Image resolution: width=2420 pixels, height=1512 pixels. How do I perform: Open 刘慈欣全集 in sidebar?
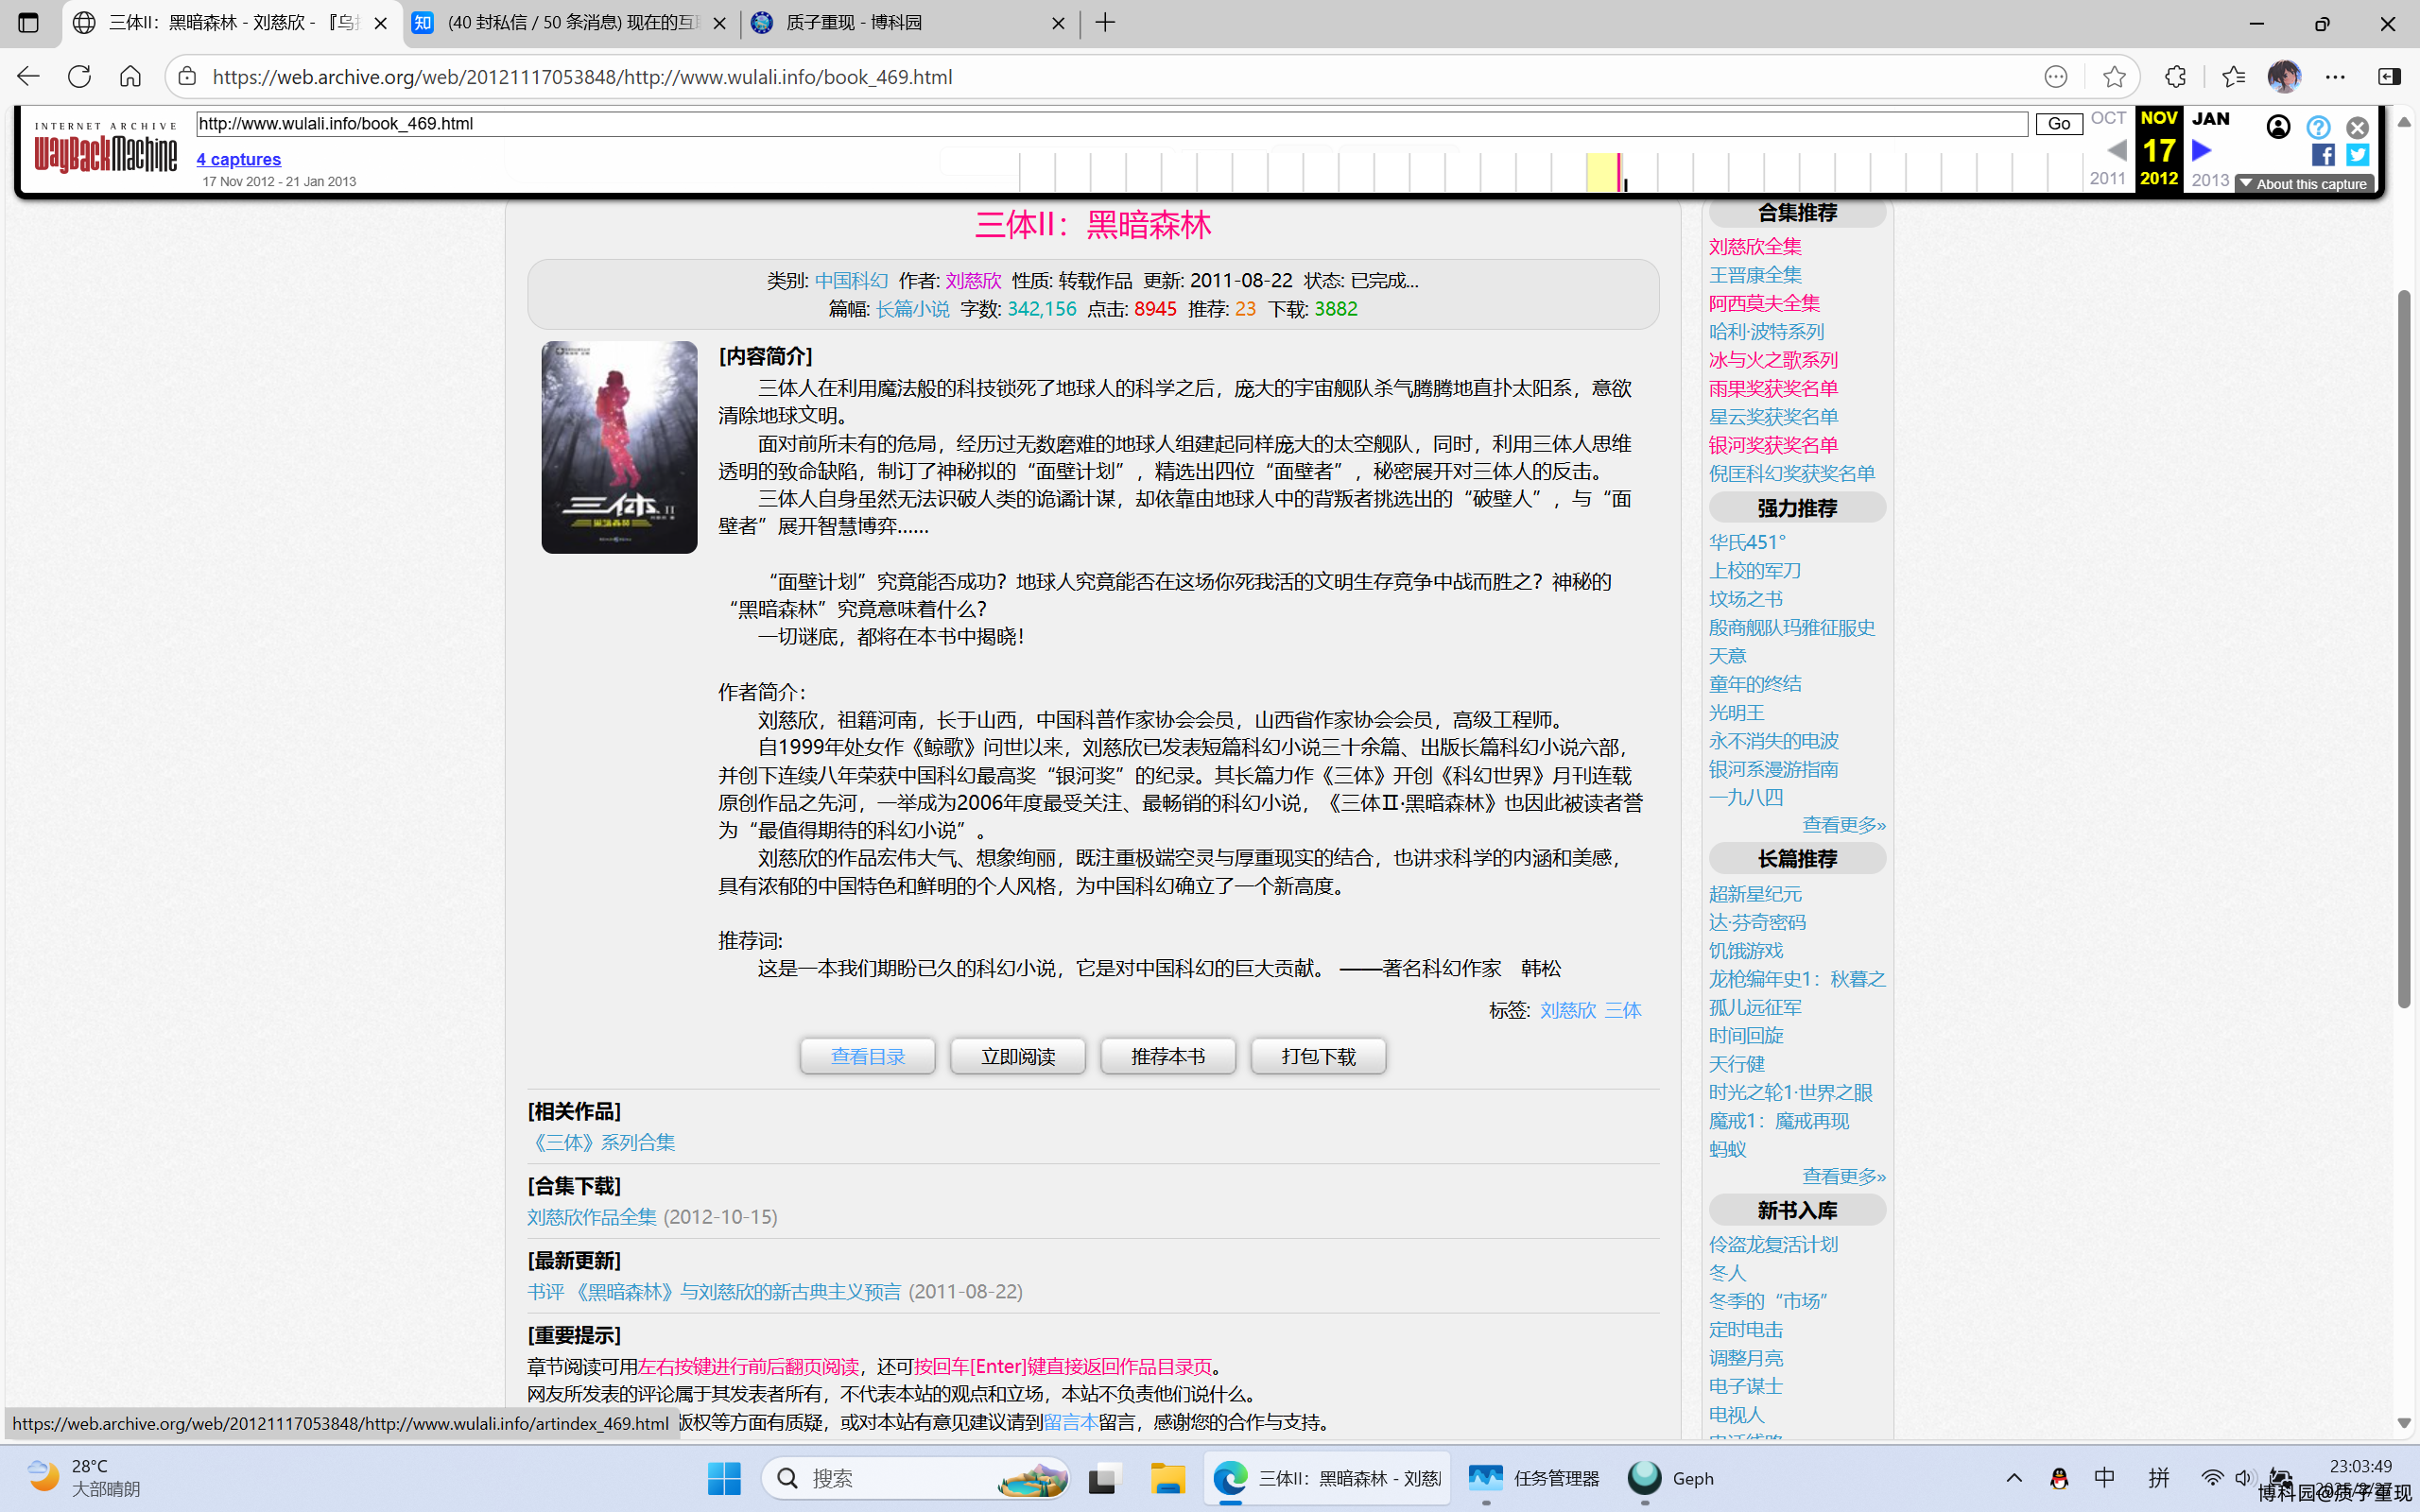[x=1755, y=246]
